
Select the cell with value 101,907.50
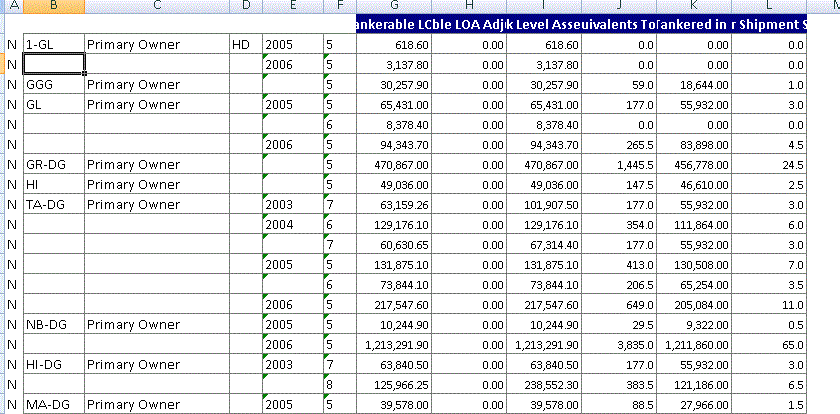click(544, 204)
